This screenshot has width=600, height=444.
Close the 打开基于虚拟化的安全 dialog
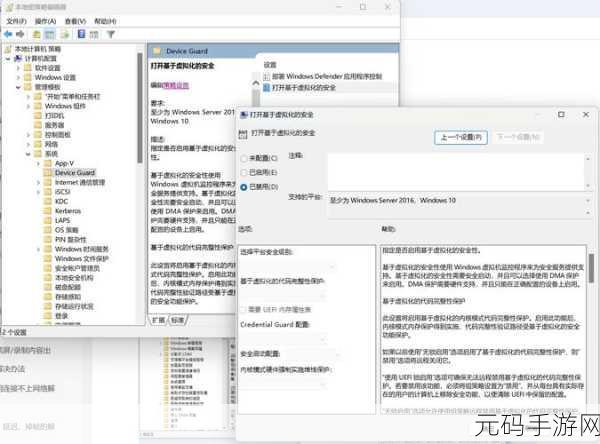point(585,114)
